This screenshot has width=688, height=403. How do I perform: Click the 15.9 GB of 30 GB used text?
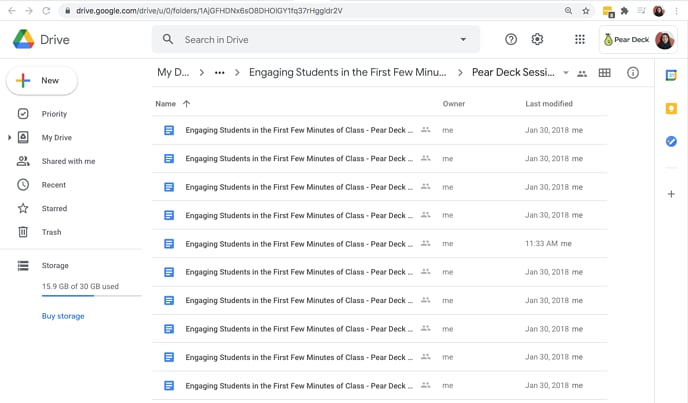pyautogui.click(x=80, y=286)
